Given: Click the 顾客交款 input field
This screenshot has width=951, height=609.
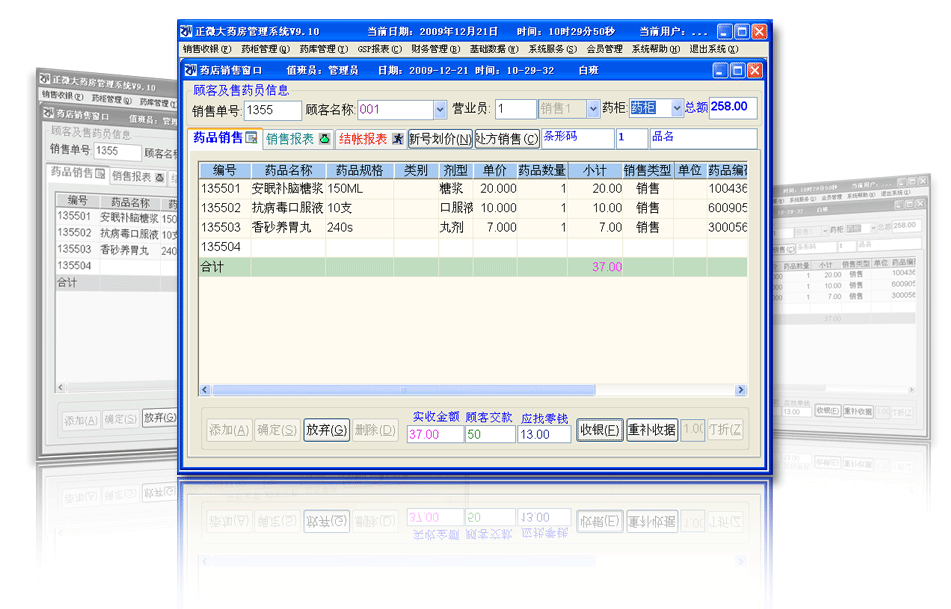Looking at the screenshot, I should [490, 434].
